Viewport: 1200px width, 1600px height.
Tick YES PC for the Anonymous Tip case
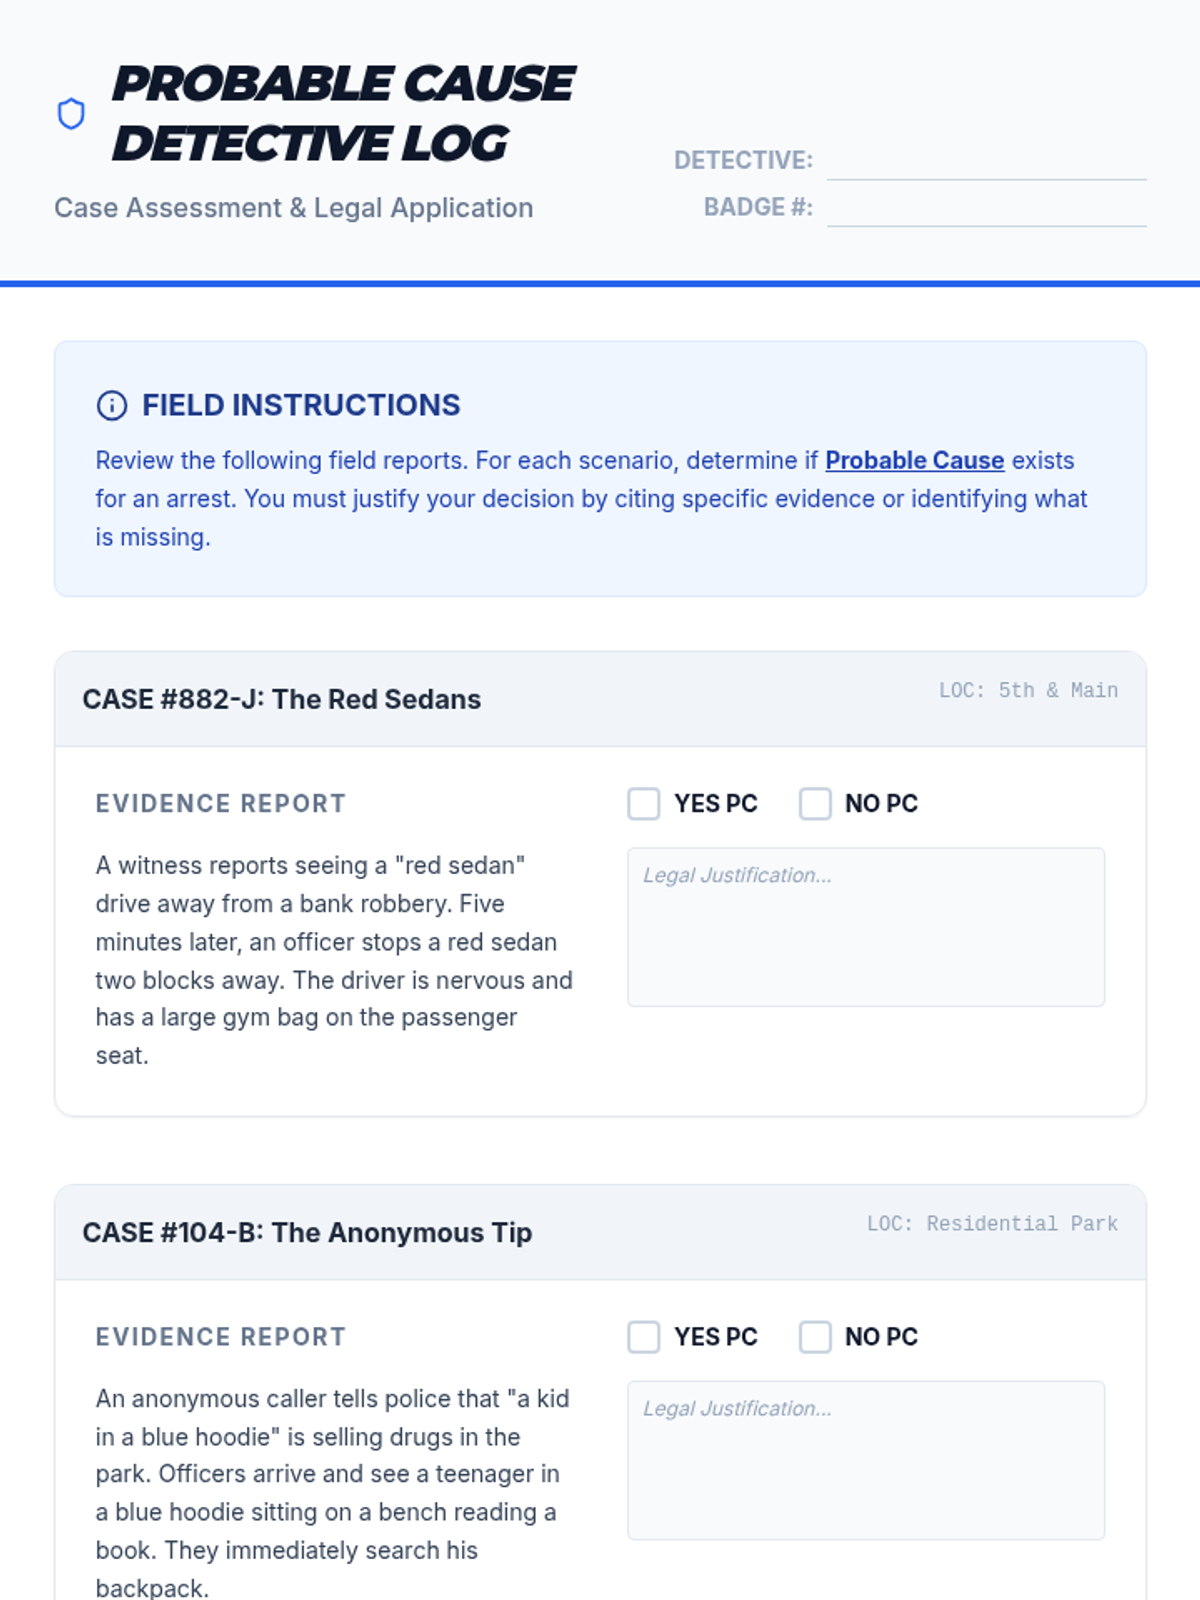(x=644, y=1337)
